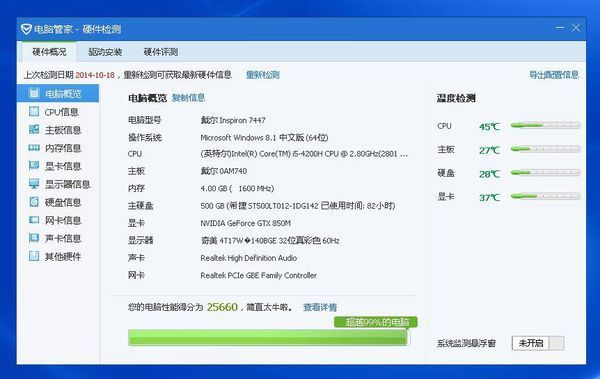
Task: Open the CPU信息 sidebar icon
Action: [34, 111]
